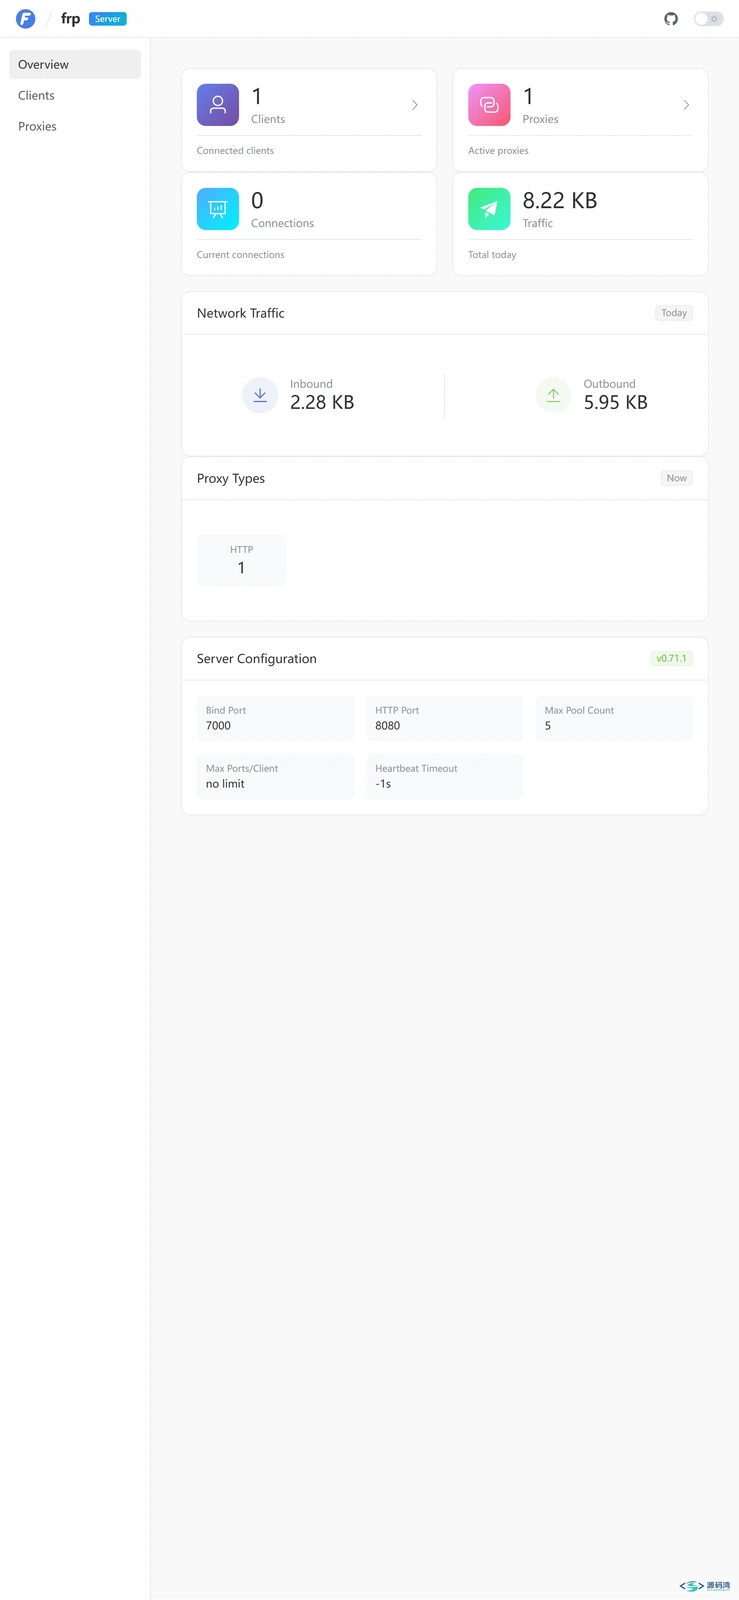739x1600 pixels.
Task: Click the Outbound upload arrow icon
Action: pos(553,395)
